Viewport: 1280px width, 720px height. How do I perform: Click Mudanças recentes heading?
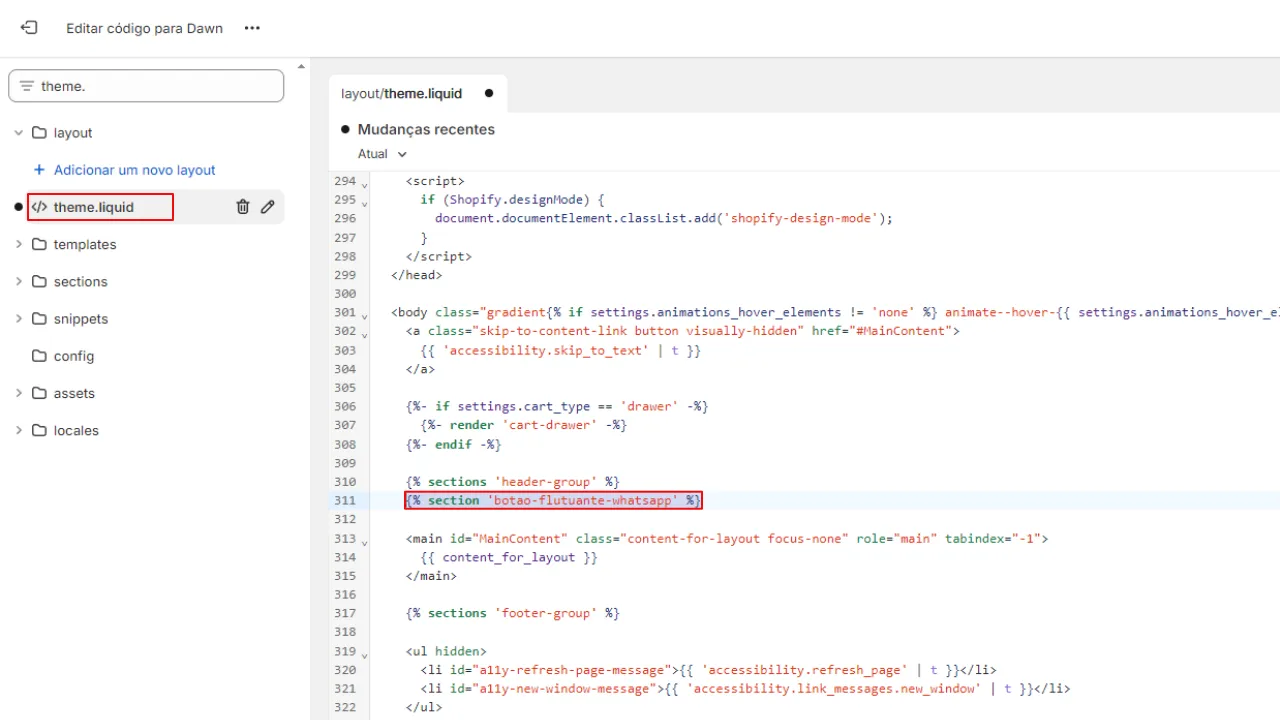coord(426,129)
